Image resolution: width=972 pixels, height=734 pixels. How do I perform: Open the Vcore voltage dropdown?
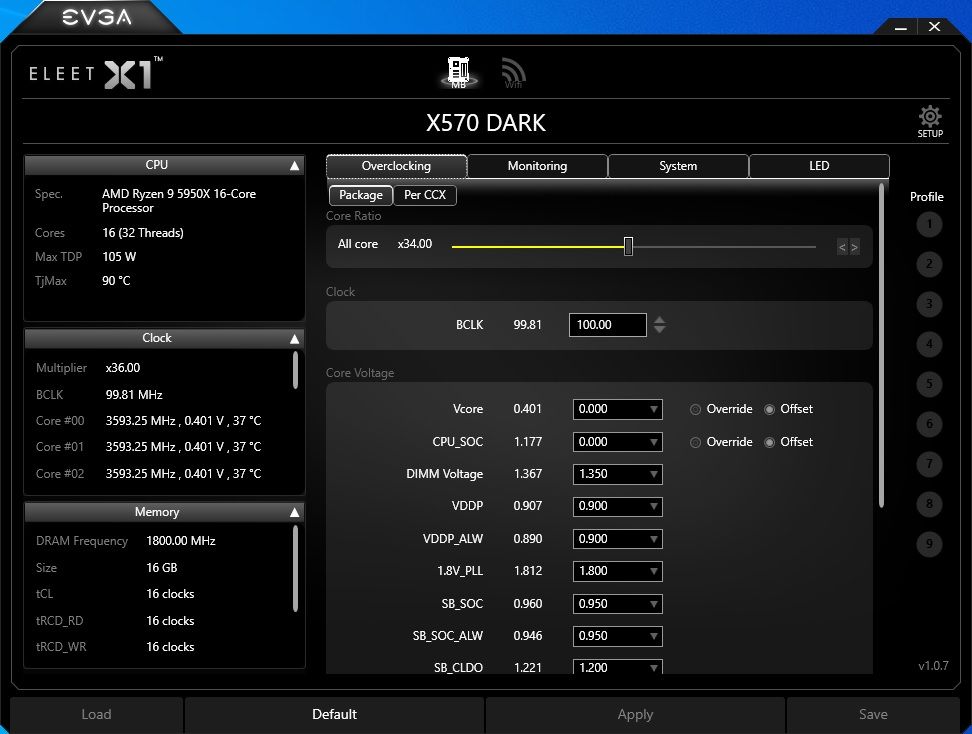pyautogui.click(x=617, y=409)
